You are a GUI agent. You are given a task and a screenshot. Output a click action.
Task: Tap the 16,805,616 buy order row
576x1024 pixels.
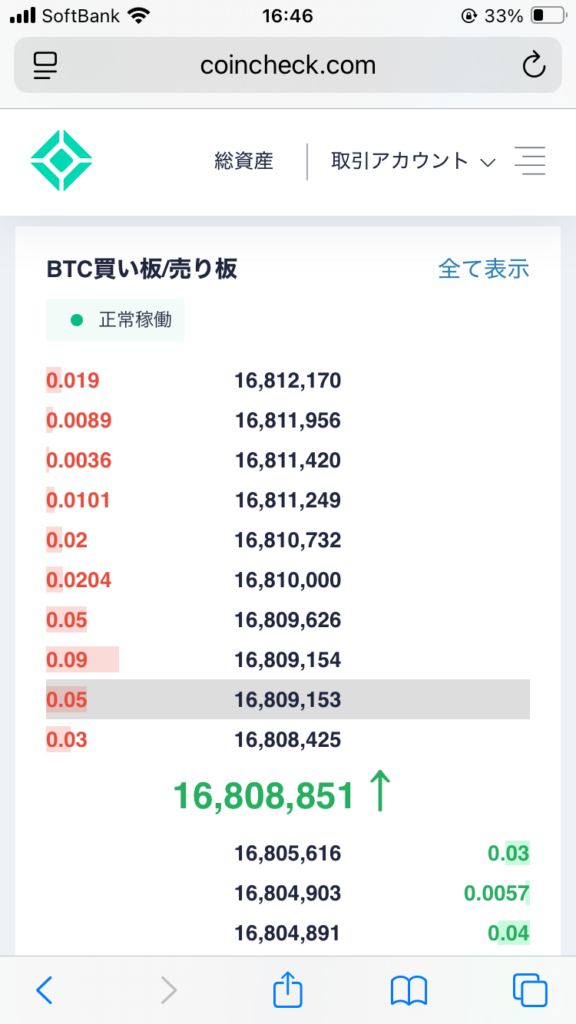tap(288, 853)
